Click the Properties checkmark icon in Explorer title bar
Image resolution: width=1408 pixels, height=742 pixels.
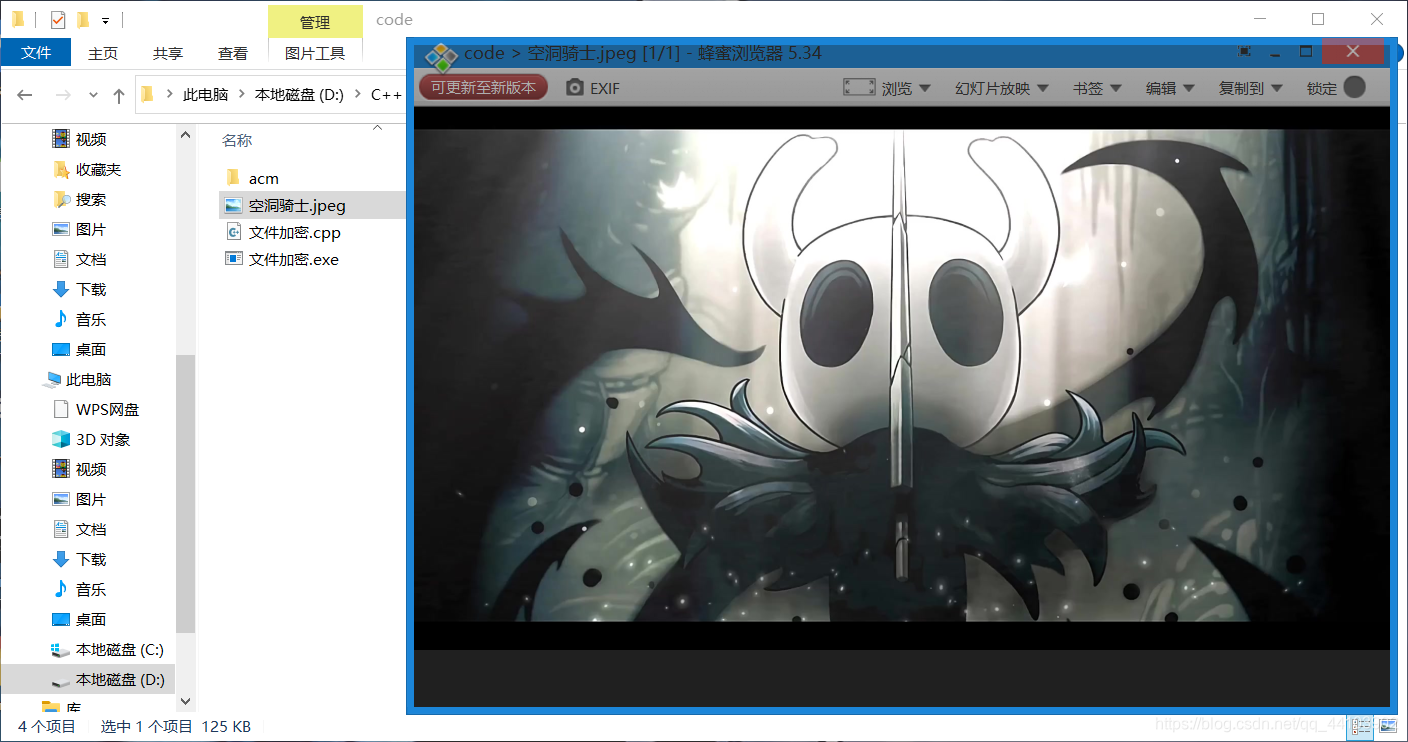point(57,19)
